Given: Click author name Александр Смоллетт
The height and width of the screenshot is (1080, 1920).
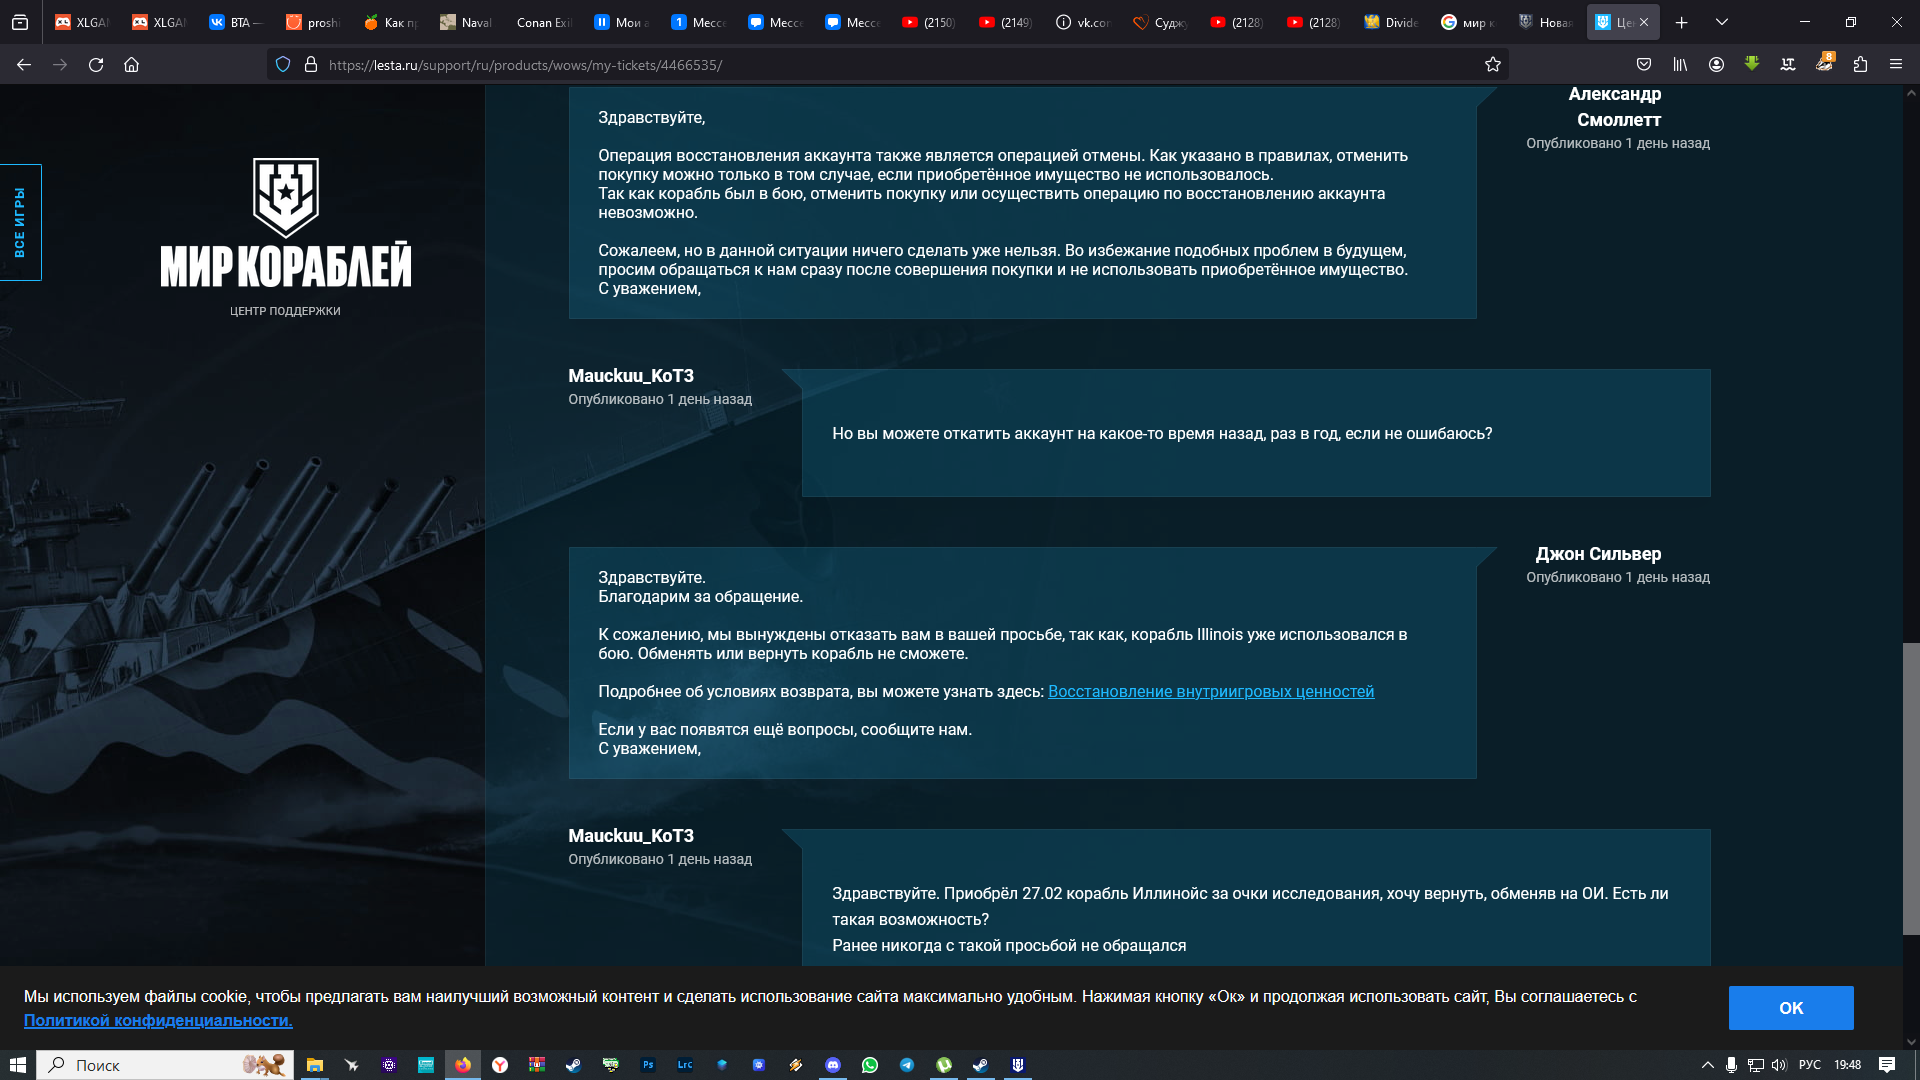Looking at the screenshot, I should pos(1617,107).
